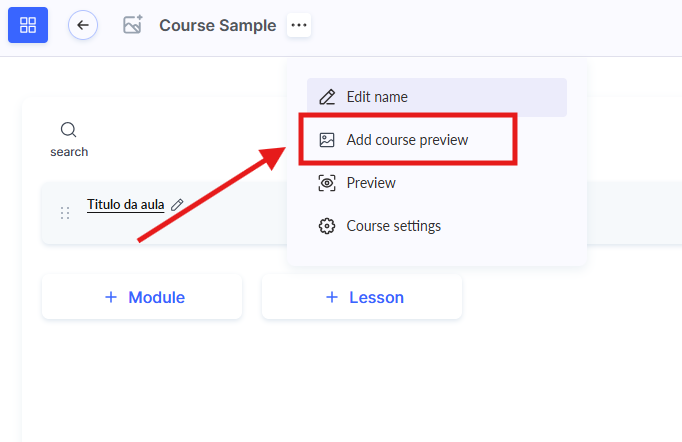Open the Titulo da aula lesson link
Image resolution: width=682 pixels, height=442 pixels.
[125, 205]
